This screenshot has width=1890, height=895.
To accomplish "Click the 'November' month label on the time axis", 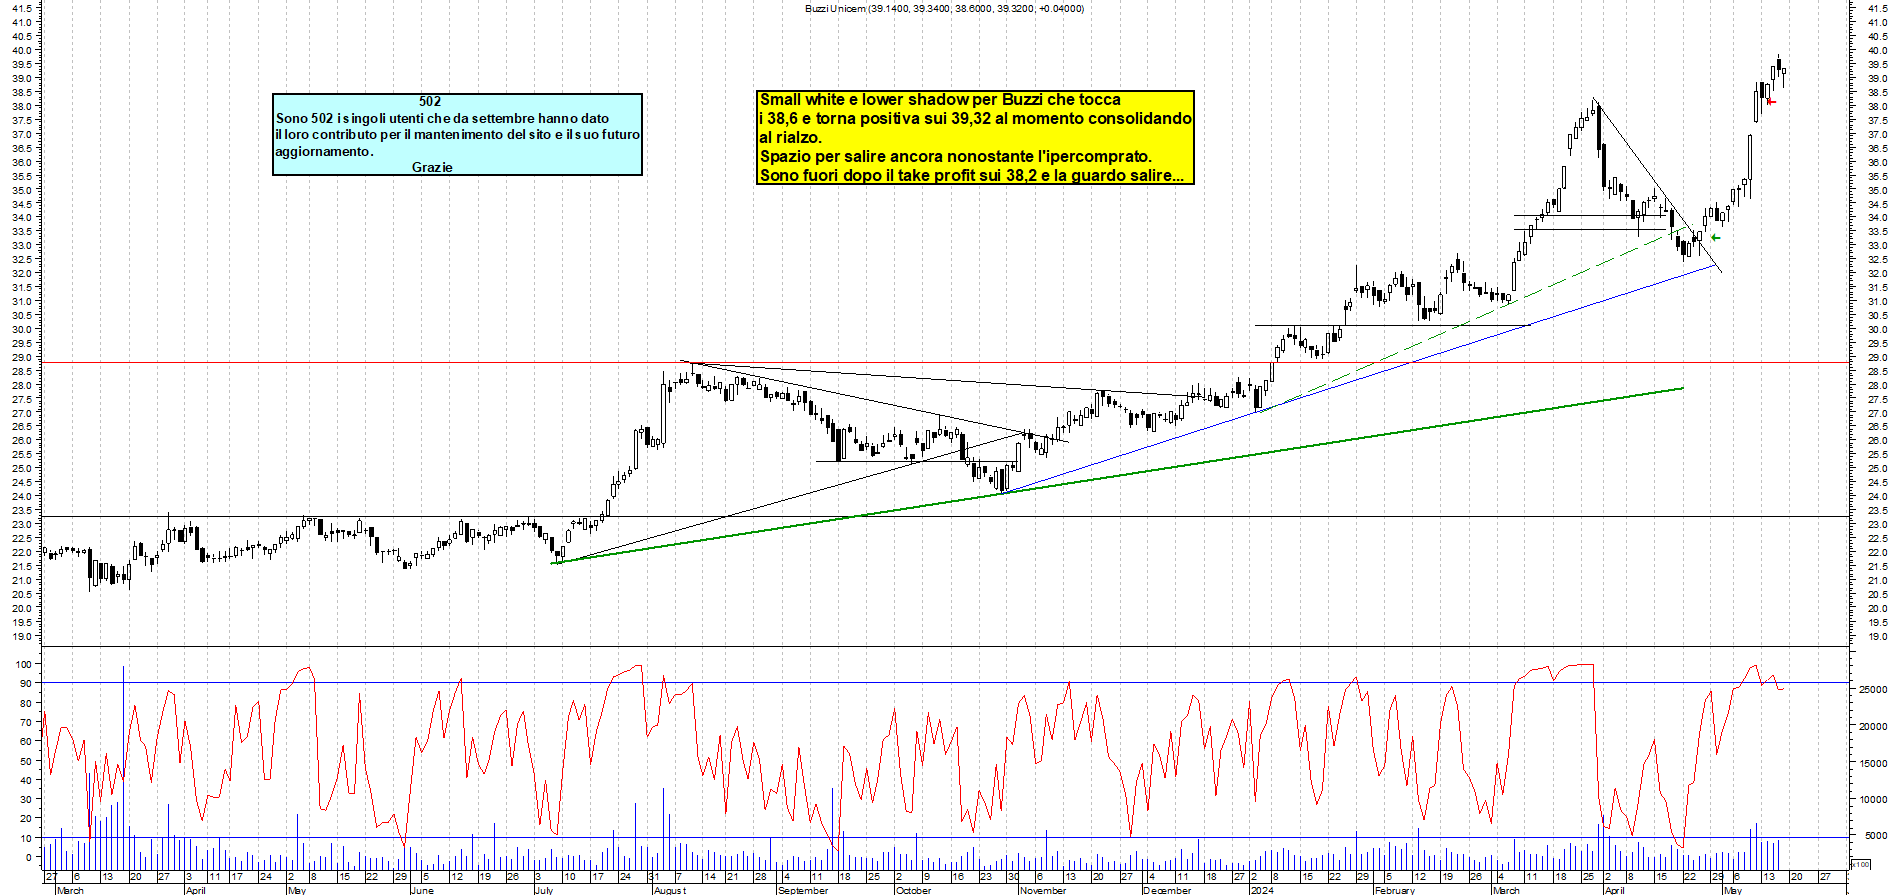I will click(x=1043, y=890).
